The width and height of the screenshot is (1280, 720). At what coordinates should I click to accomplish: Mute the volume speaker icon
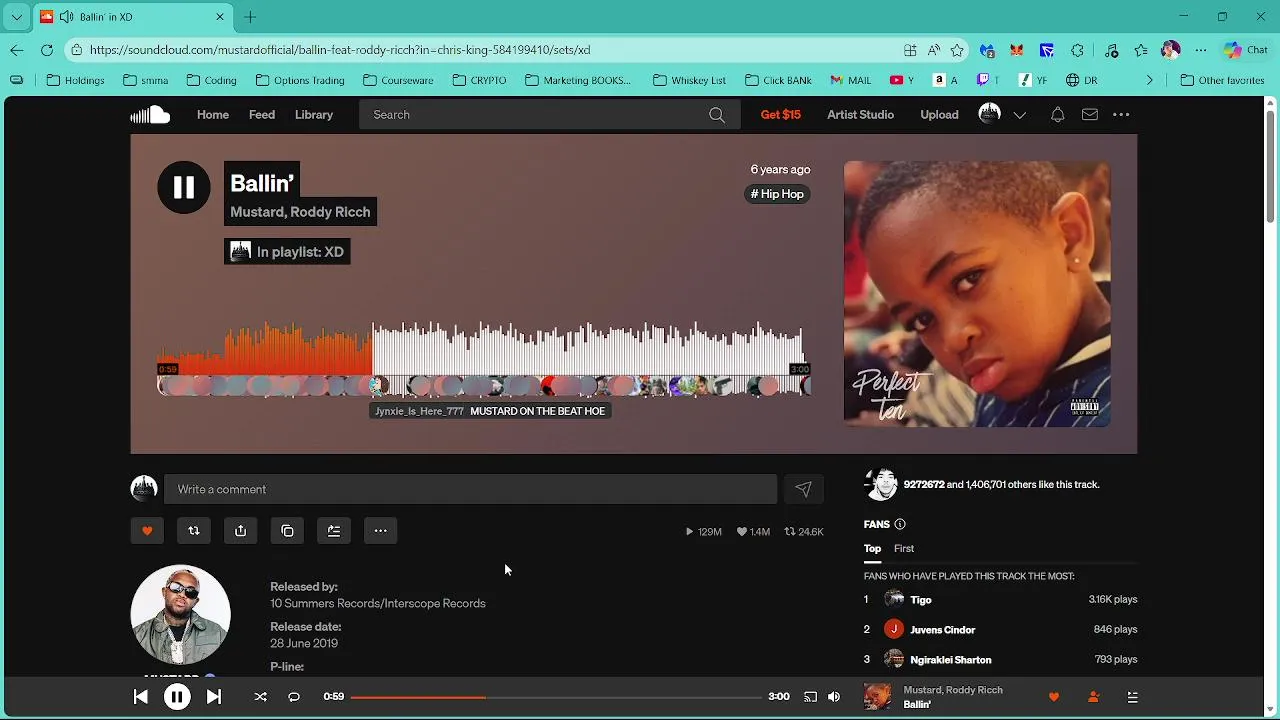pos(834,697)
